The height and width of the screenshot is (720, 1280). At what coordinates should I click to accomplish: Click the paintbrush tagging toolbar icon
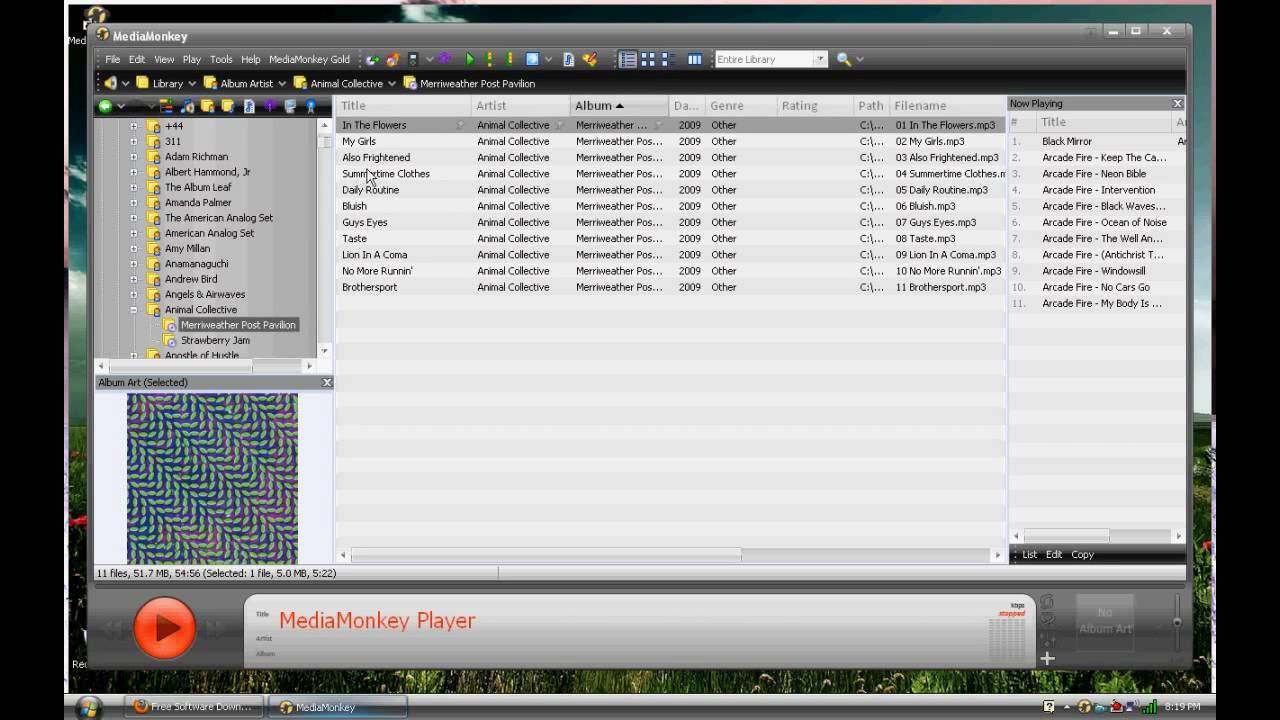[x=589, y=60]
